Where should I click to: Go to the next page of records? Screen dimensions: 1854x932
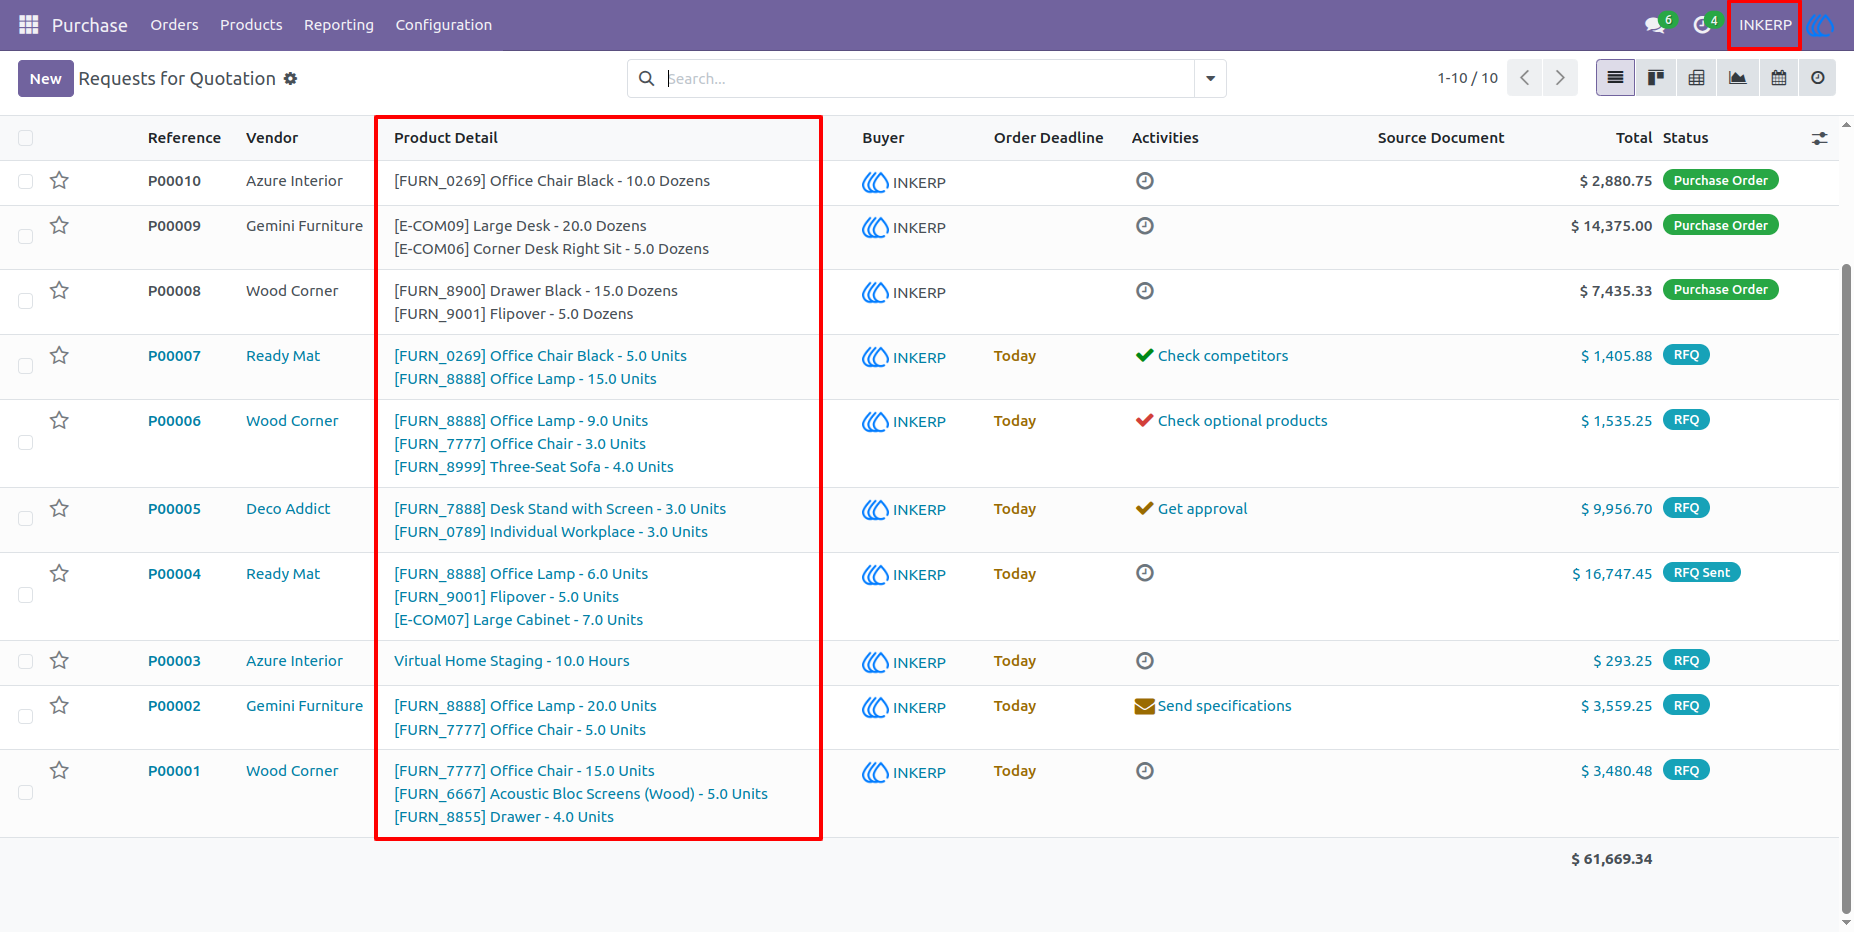pyautogui.click(x=1560, y=78)
